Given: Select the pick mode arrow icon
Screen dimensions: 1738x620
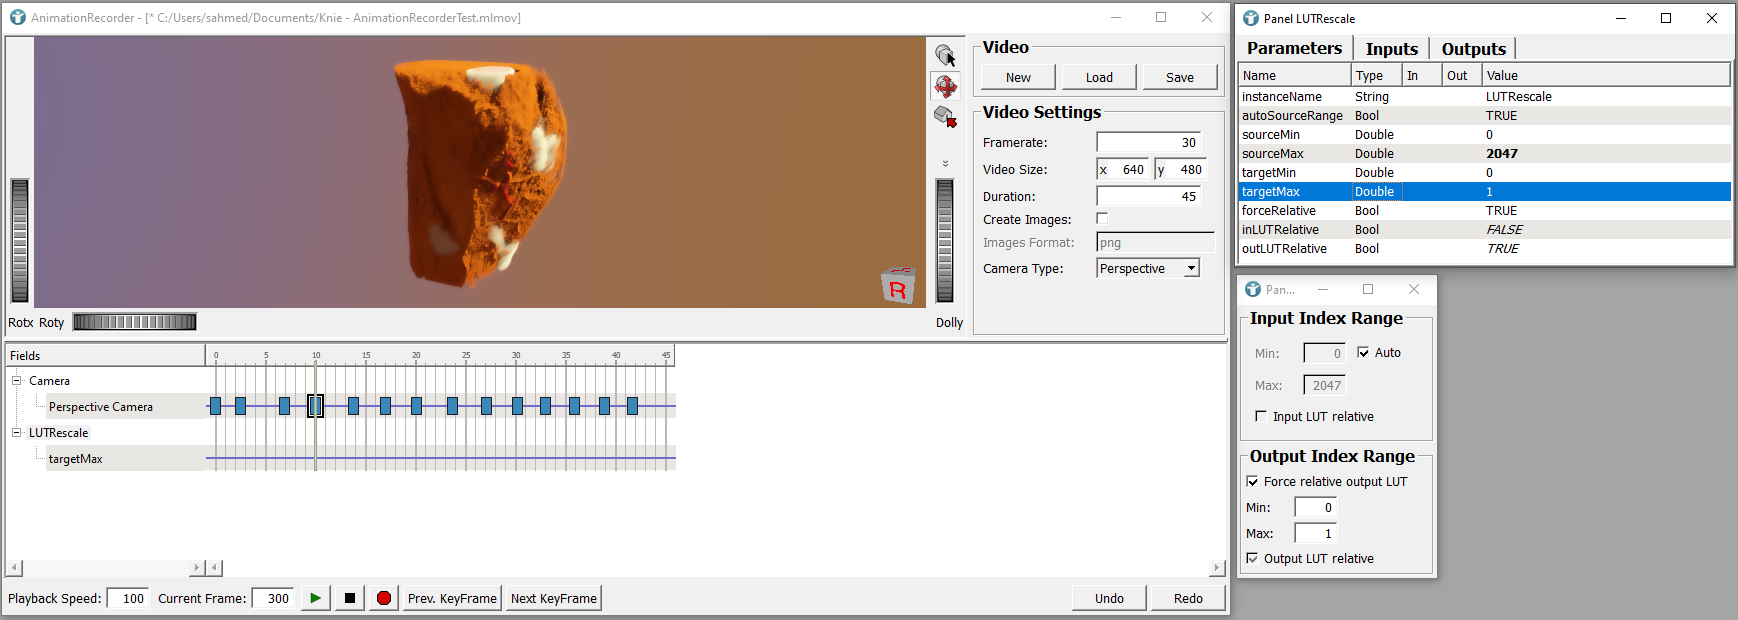Looking at the screenshot, I should point(945,56).
